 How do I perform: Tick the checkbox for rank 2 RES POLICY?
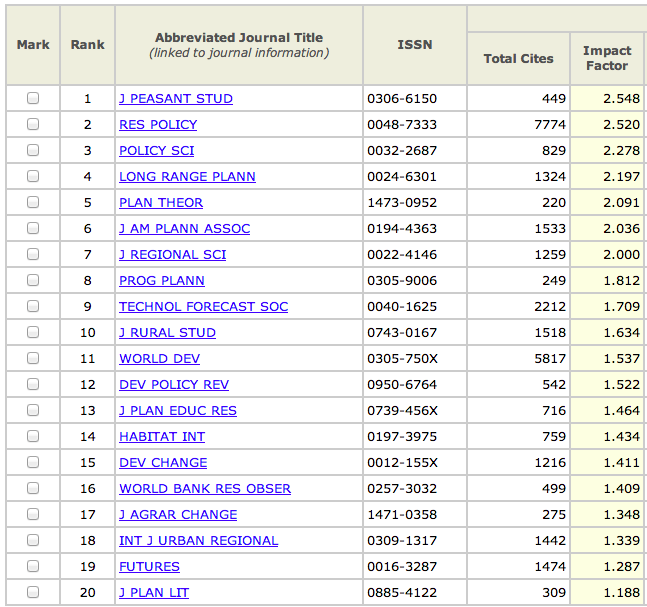(33, 124)
